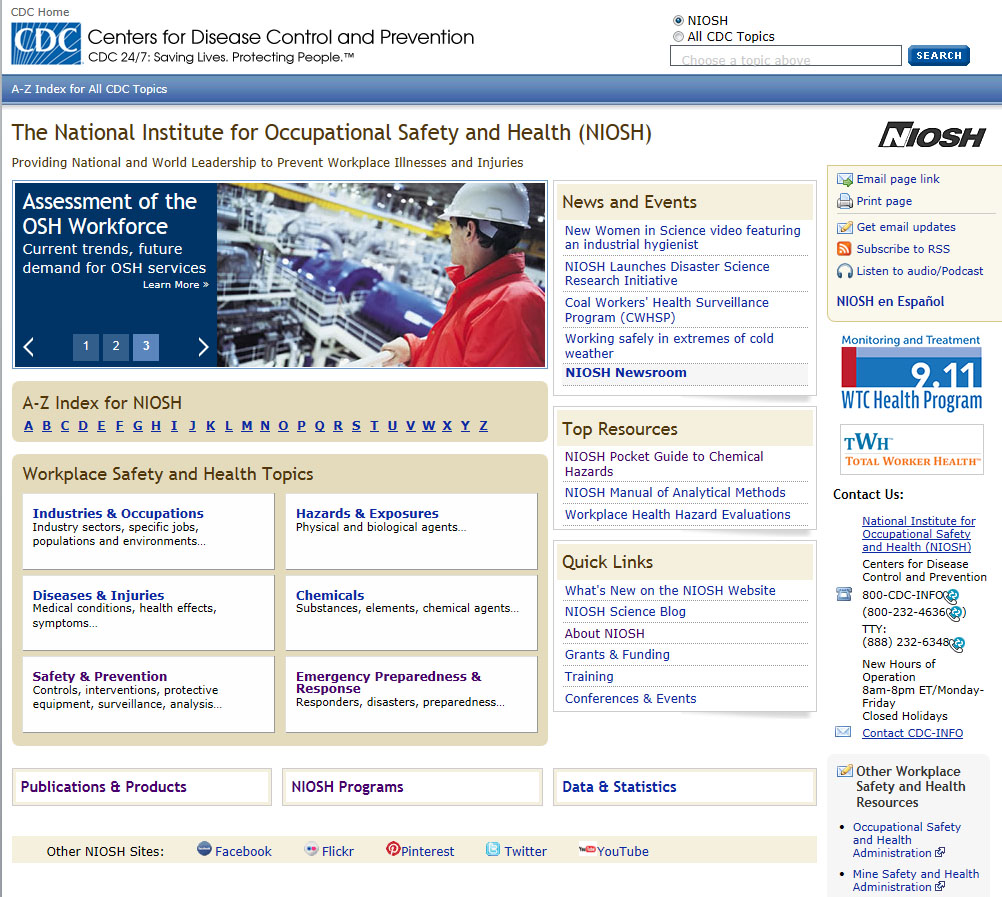Go to carousel slide 2
1002x897 pixels.
[116, 347]
